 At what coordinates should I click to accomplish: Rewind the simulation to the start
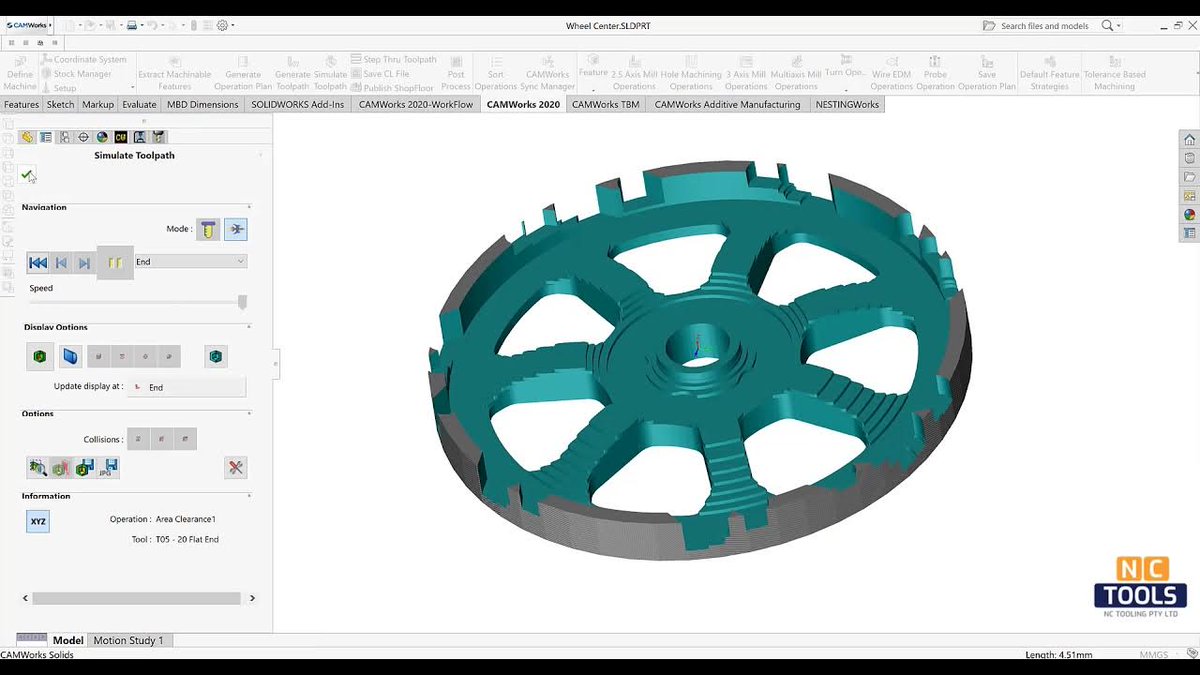(38, 262)
